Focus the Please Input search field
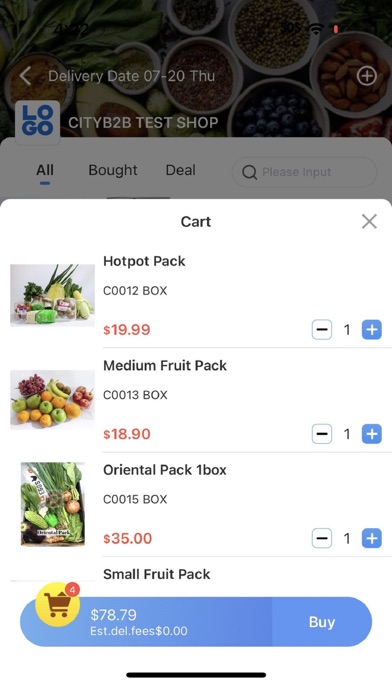The image size is (392, 696). [x=304, y=172]
